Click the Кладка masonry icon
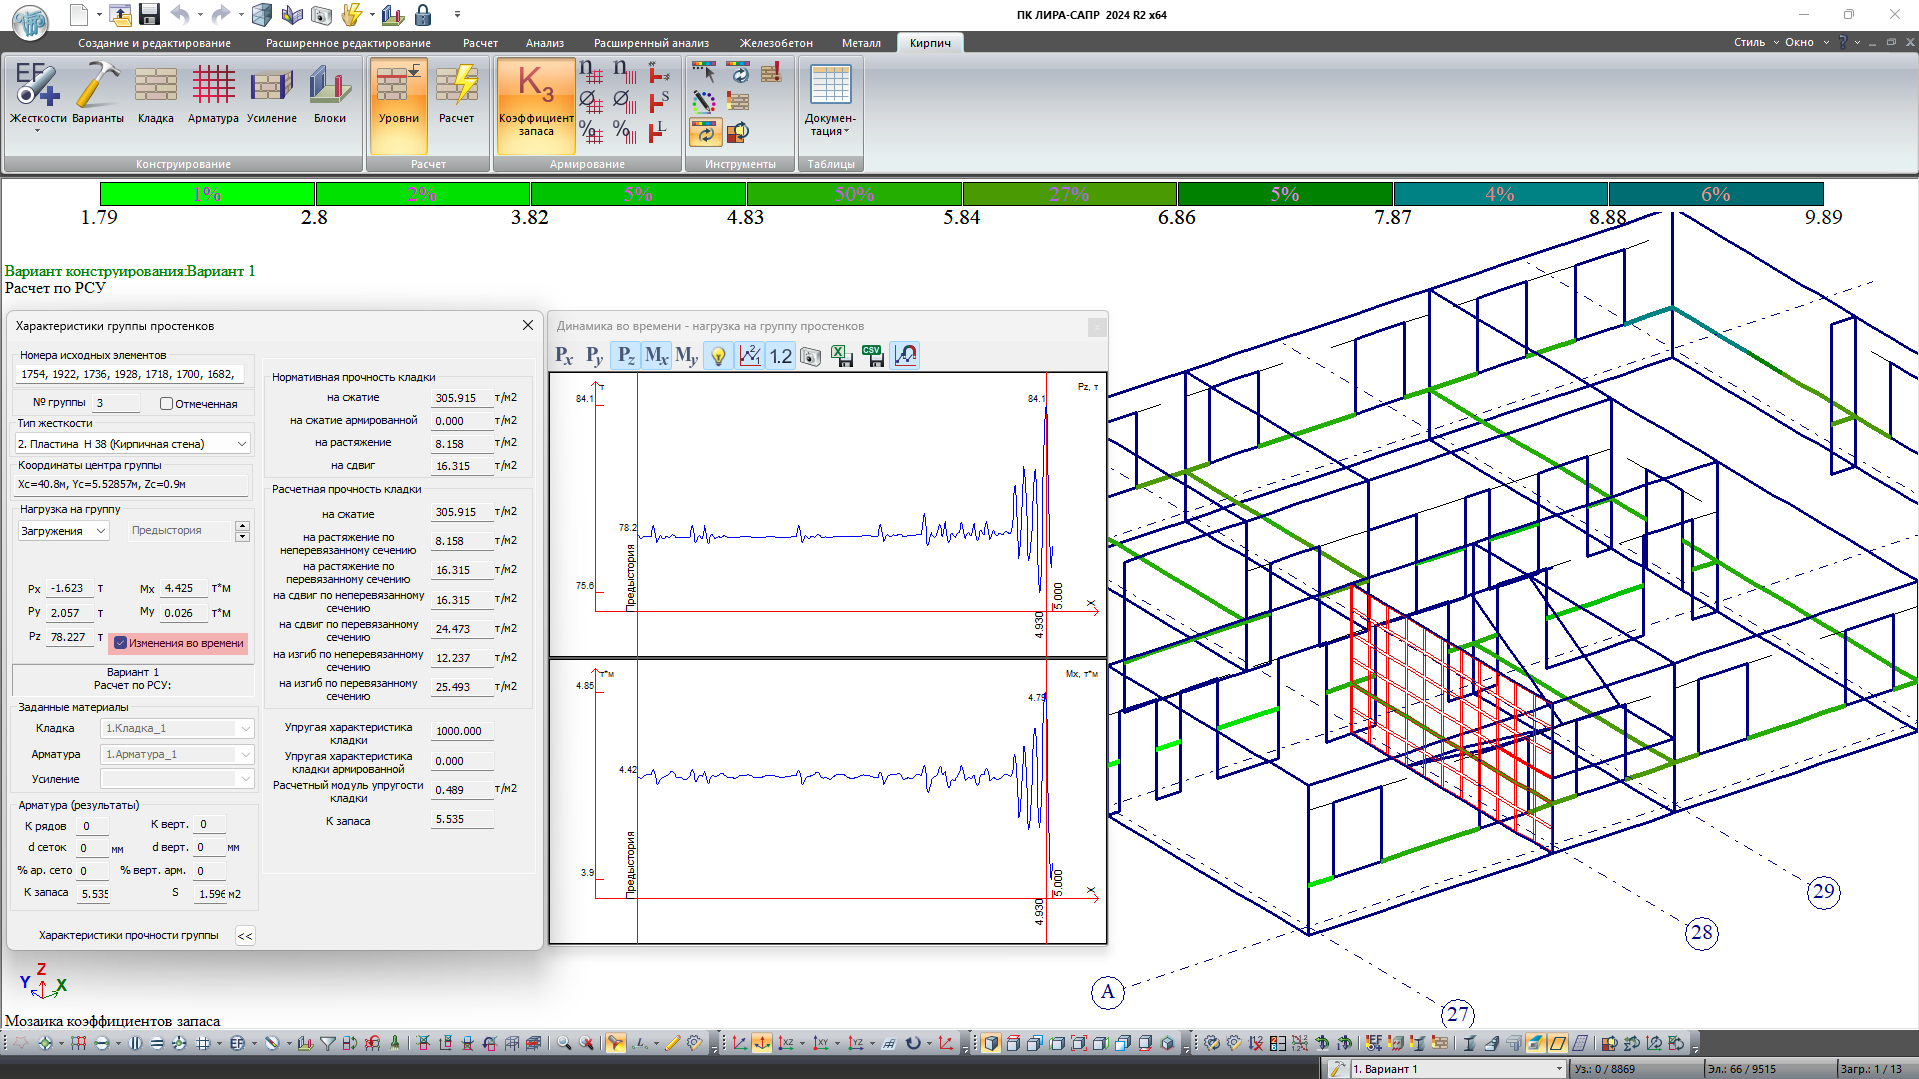 pos(155,93)
